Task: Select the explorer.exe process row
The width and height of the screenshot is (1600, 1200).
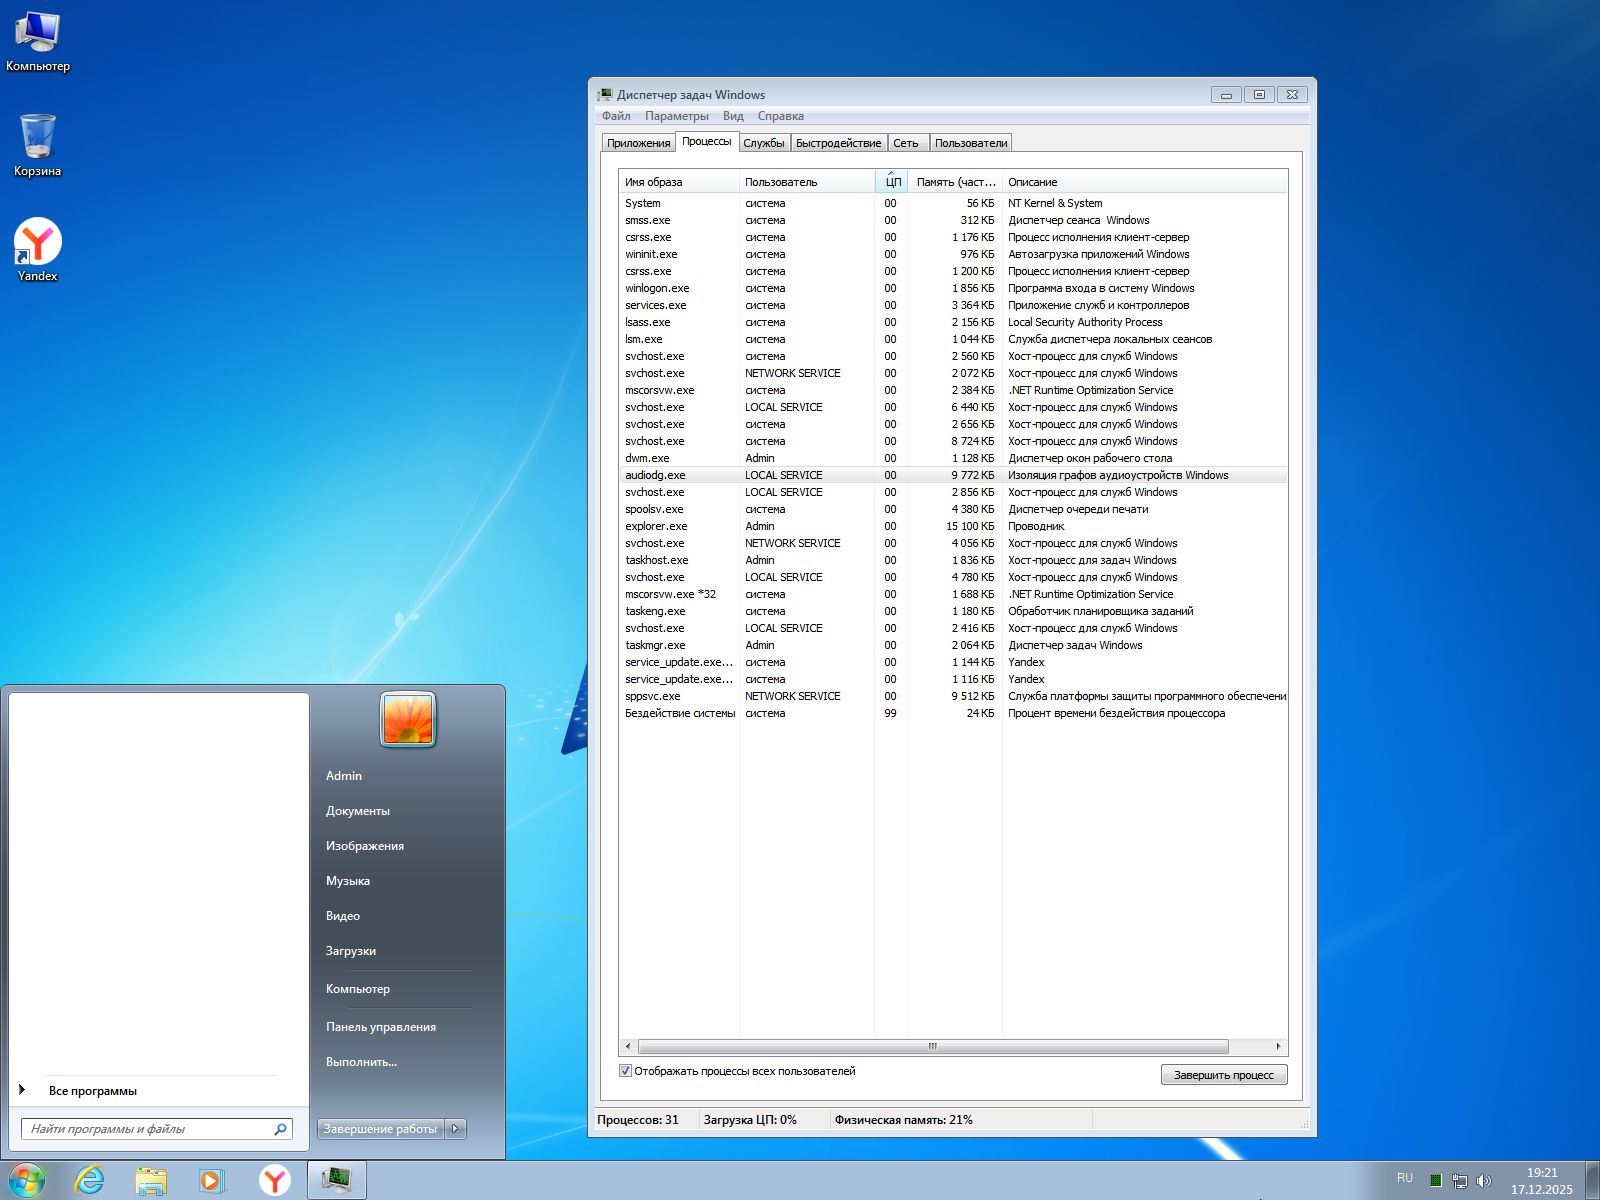Action: tap(656, 526)
